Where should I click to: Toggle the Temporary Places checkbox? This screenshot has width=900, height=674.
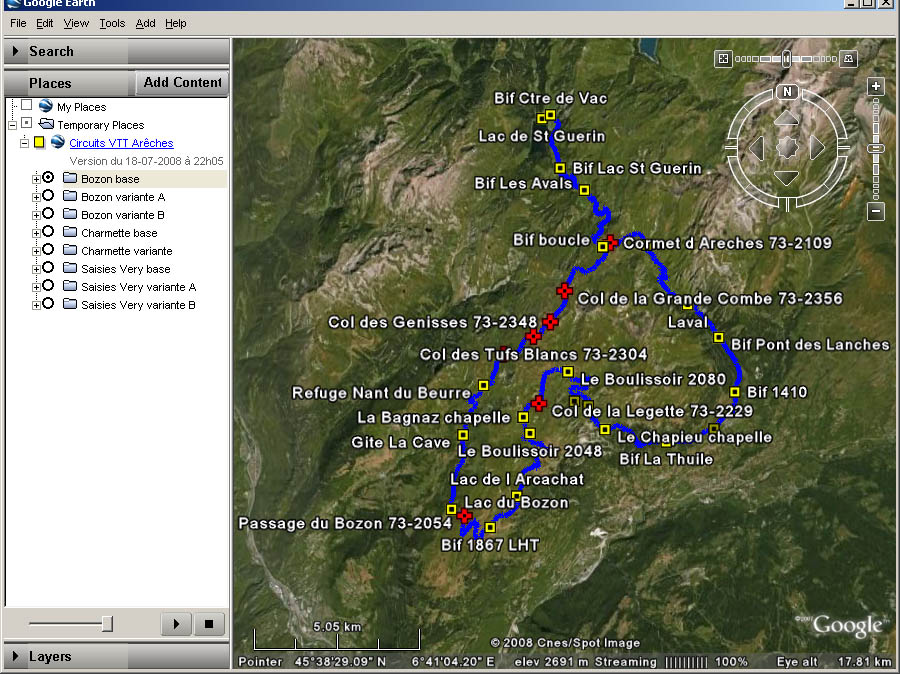[x=26, y=123]
